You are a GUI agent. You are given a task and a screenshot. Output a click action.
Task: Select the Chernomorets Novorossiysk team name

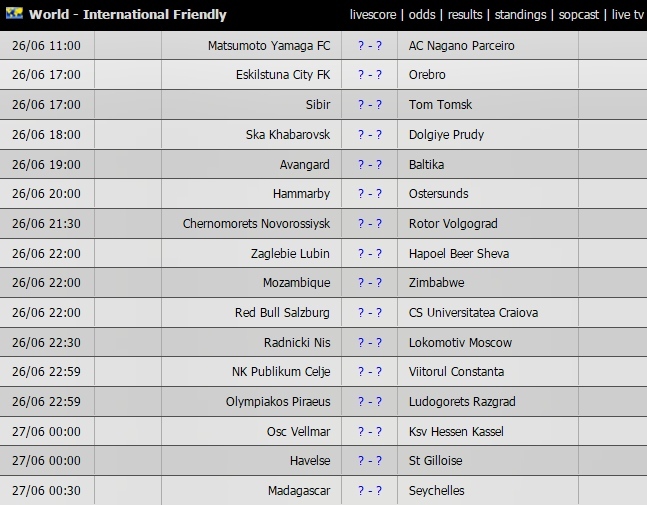click(x=256, y=224)
